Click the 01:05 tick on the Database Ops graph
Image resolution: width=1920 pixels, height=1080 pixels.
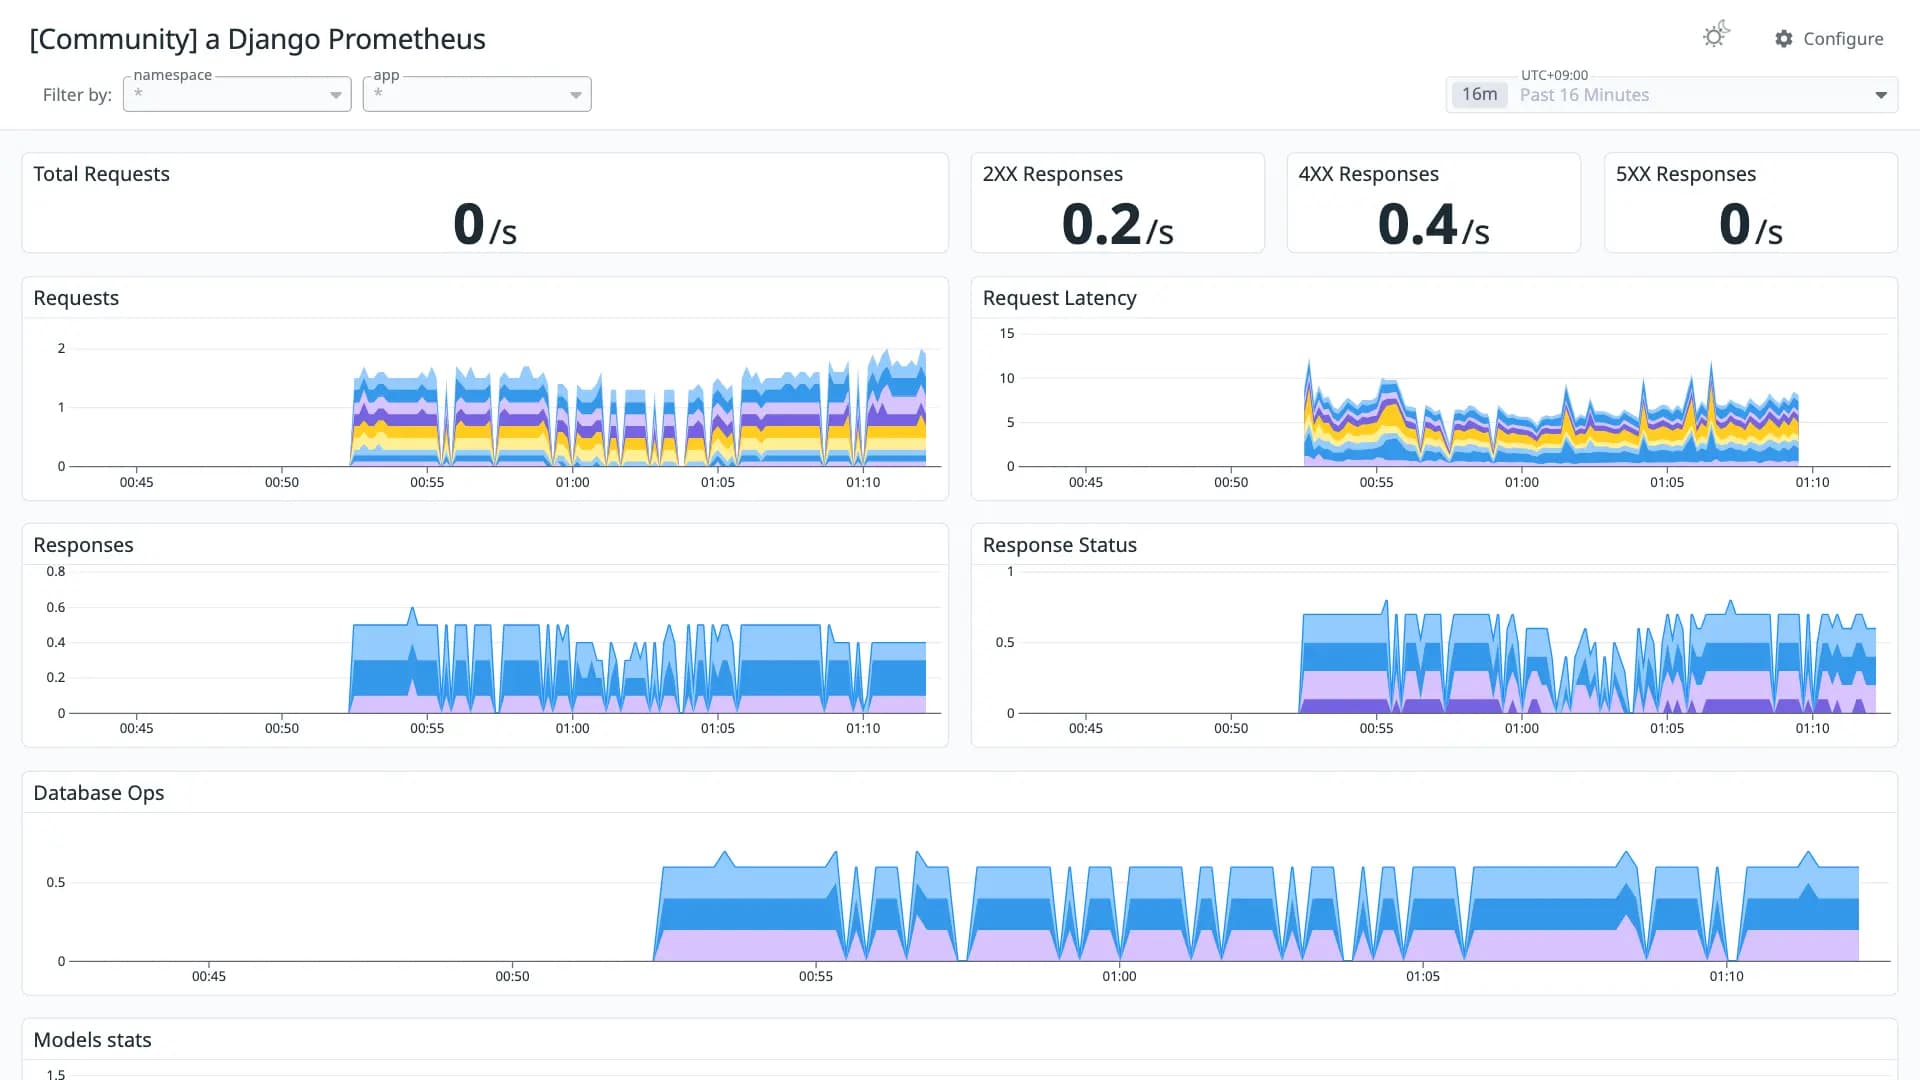click(1423, 976)
